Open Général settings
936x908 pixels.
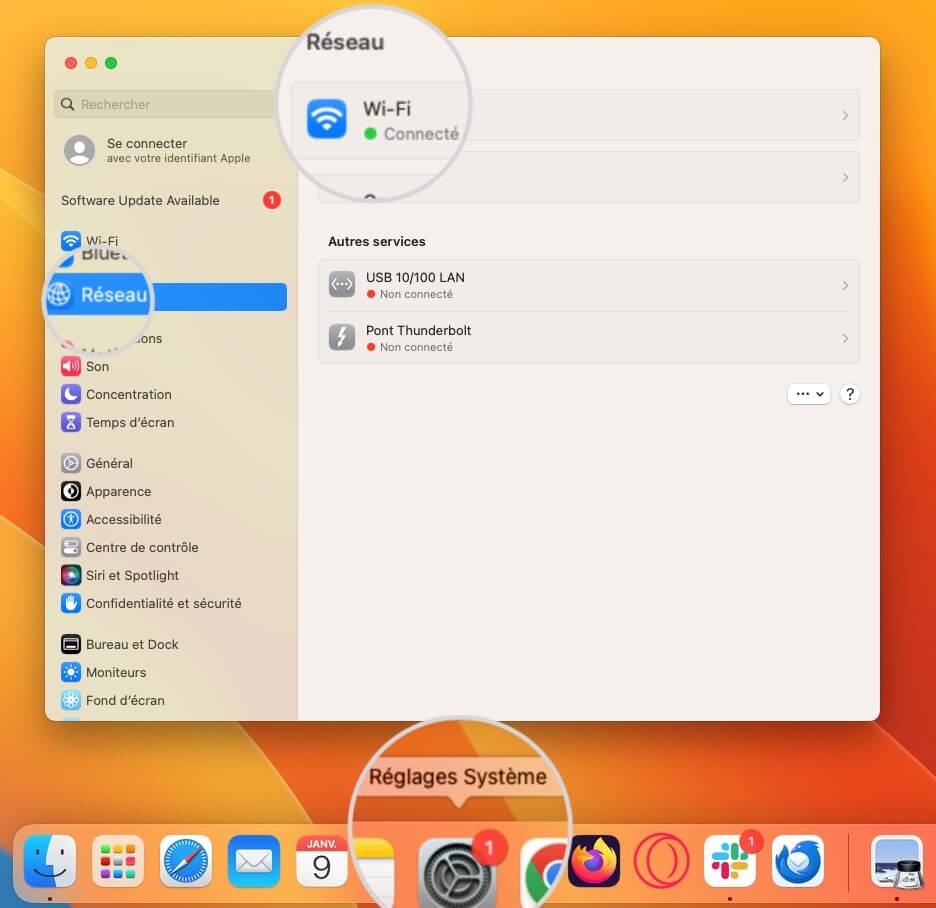click(97, 463)
